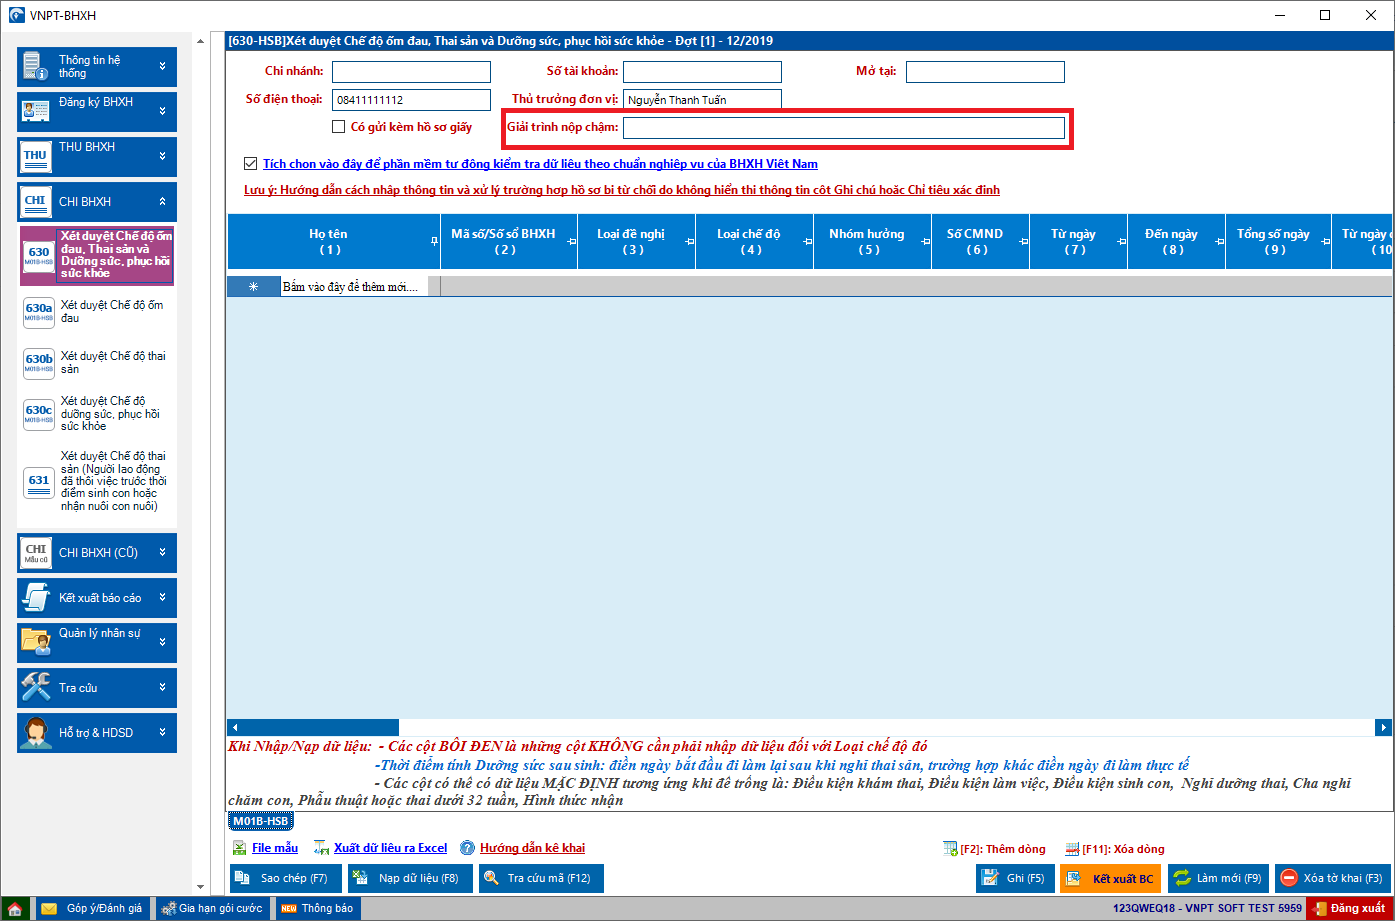The width and height of the screenshot is (1395, 921).
Task: Open form 631 thai sản icon
Action: tap(39, 482)
